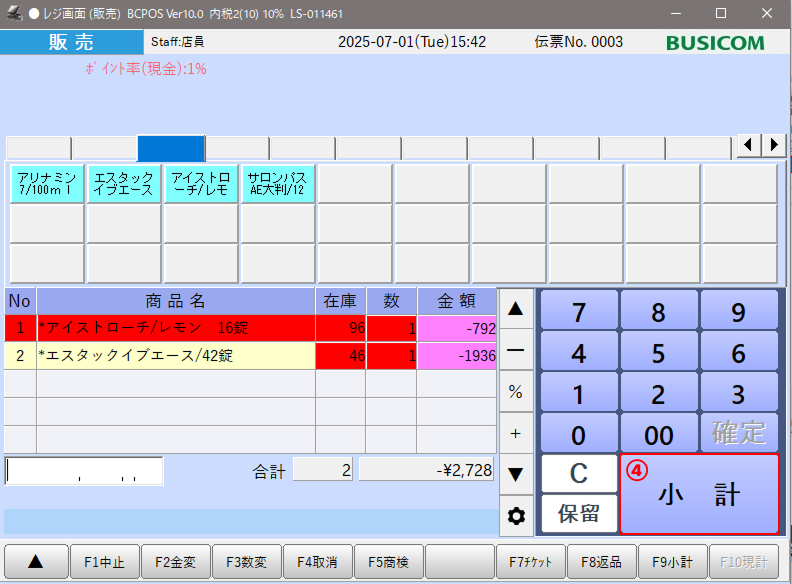Add サロンパスAE大判/12 product preset
The height and width of the screenshot is (584, 792).
pyautogui.click(x=277, y=184)
